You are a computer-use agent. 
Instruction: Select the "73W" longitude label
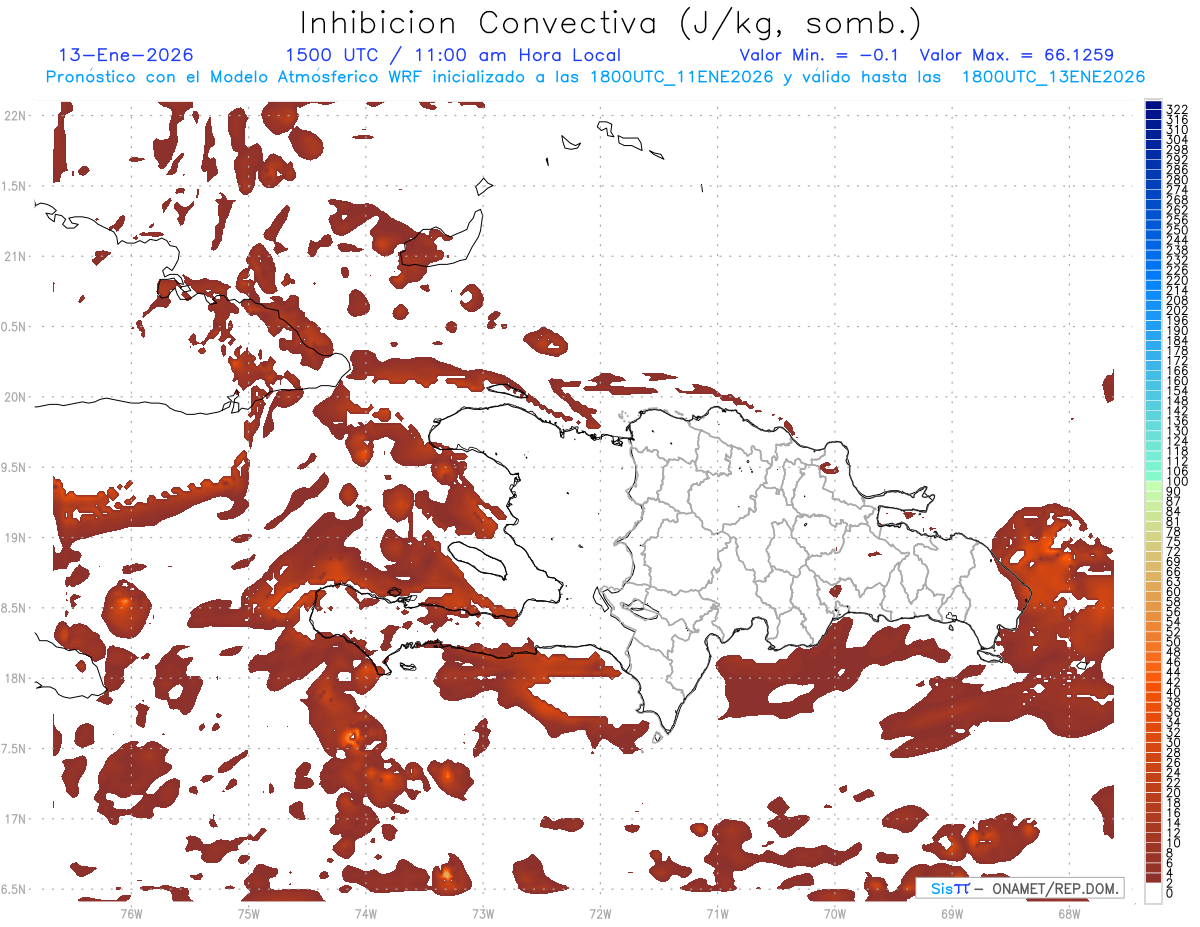pos(483,913)
